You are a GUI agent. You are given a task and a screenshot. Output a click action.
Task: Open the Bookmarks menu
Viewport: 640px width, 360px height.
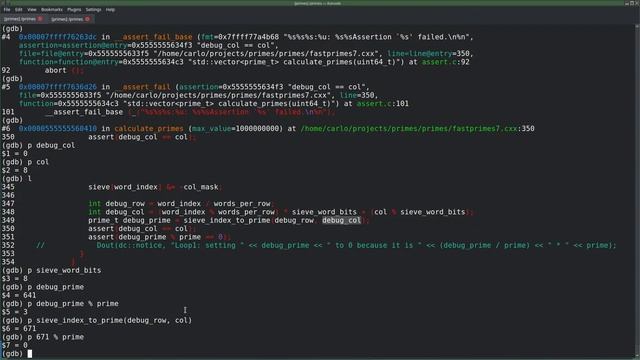coord(52,9)
